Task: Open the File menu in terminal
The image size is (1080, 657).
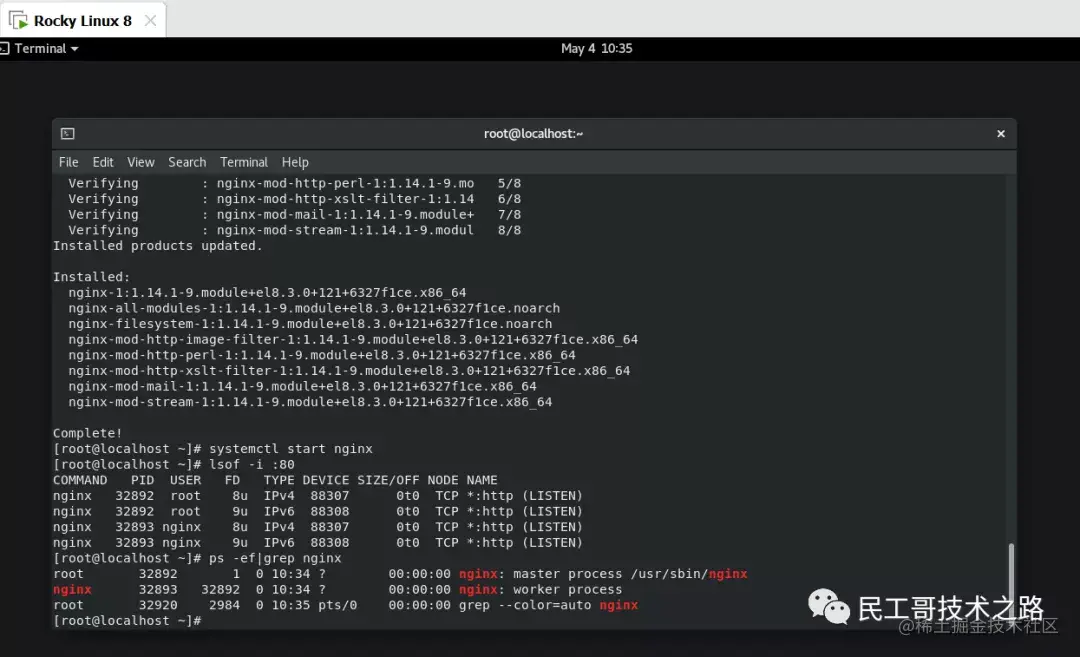Action: 68,162
